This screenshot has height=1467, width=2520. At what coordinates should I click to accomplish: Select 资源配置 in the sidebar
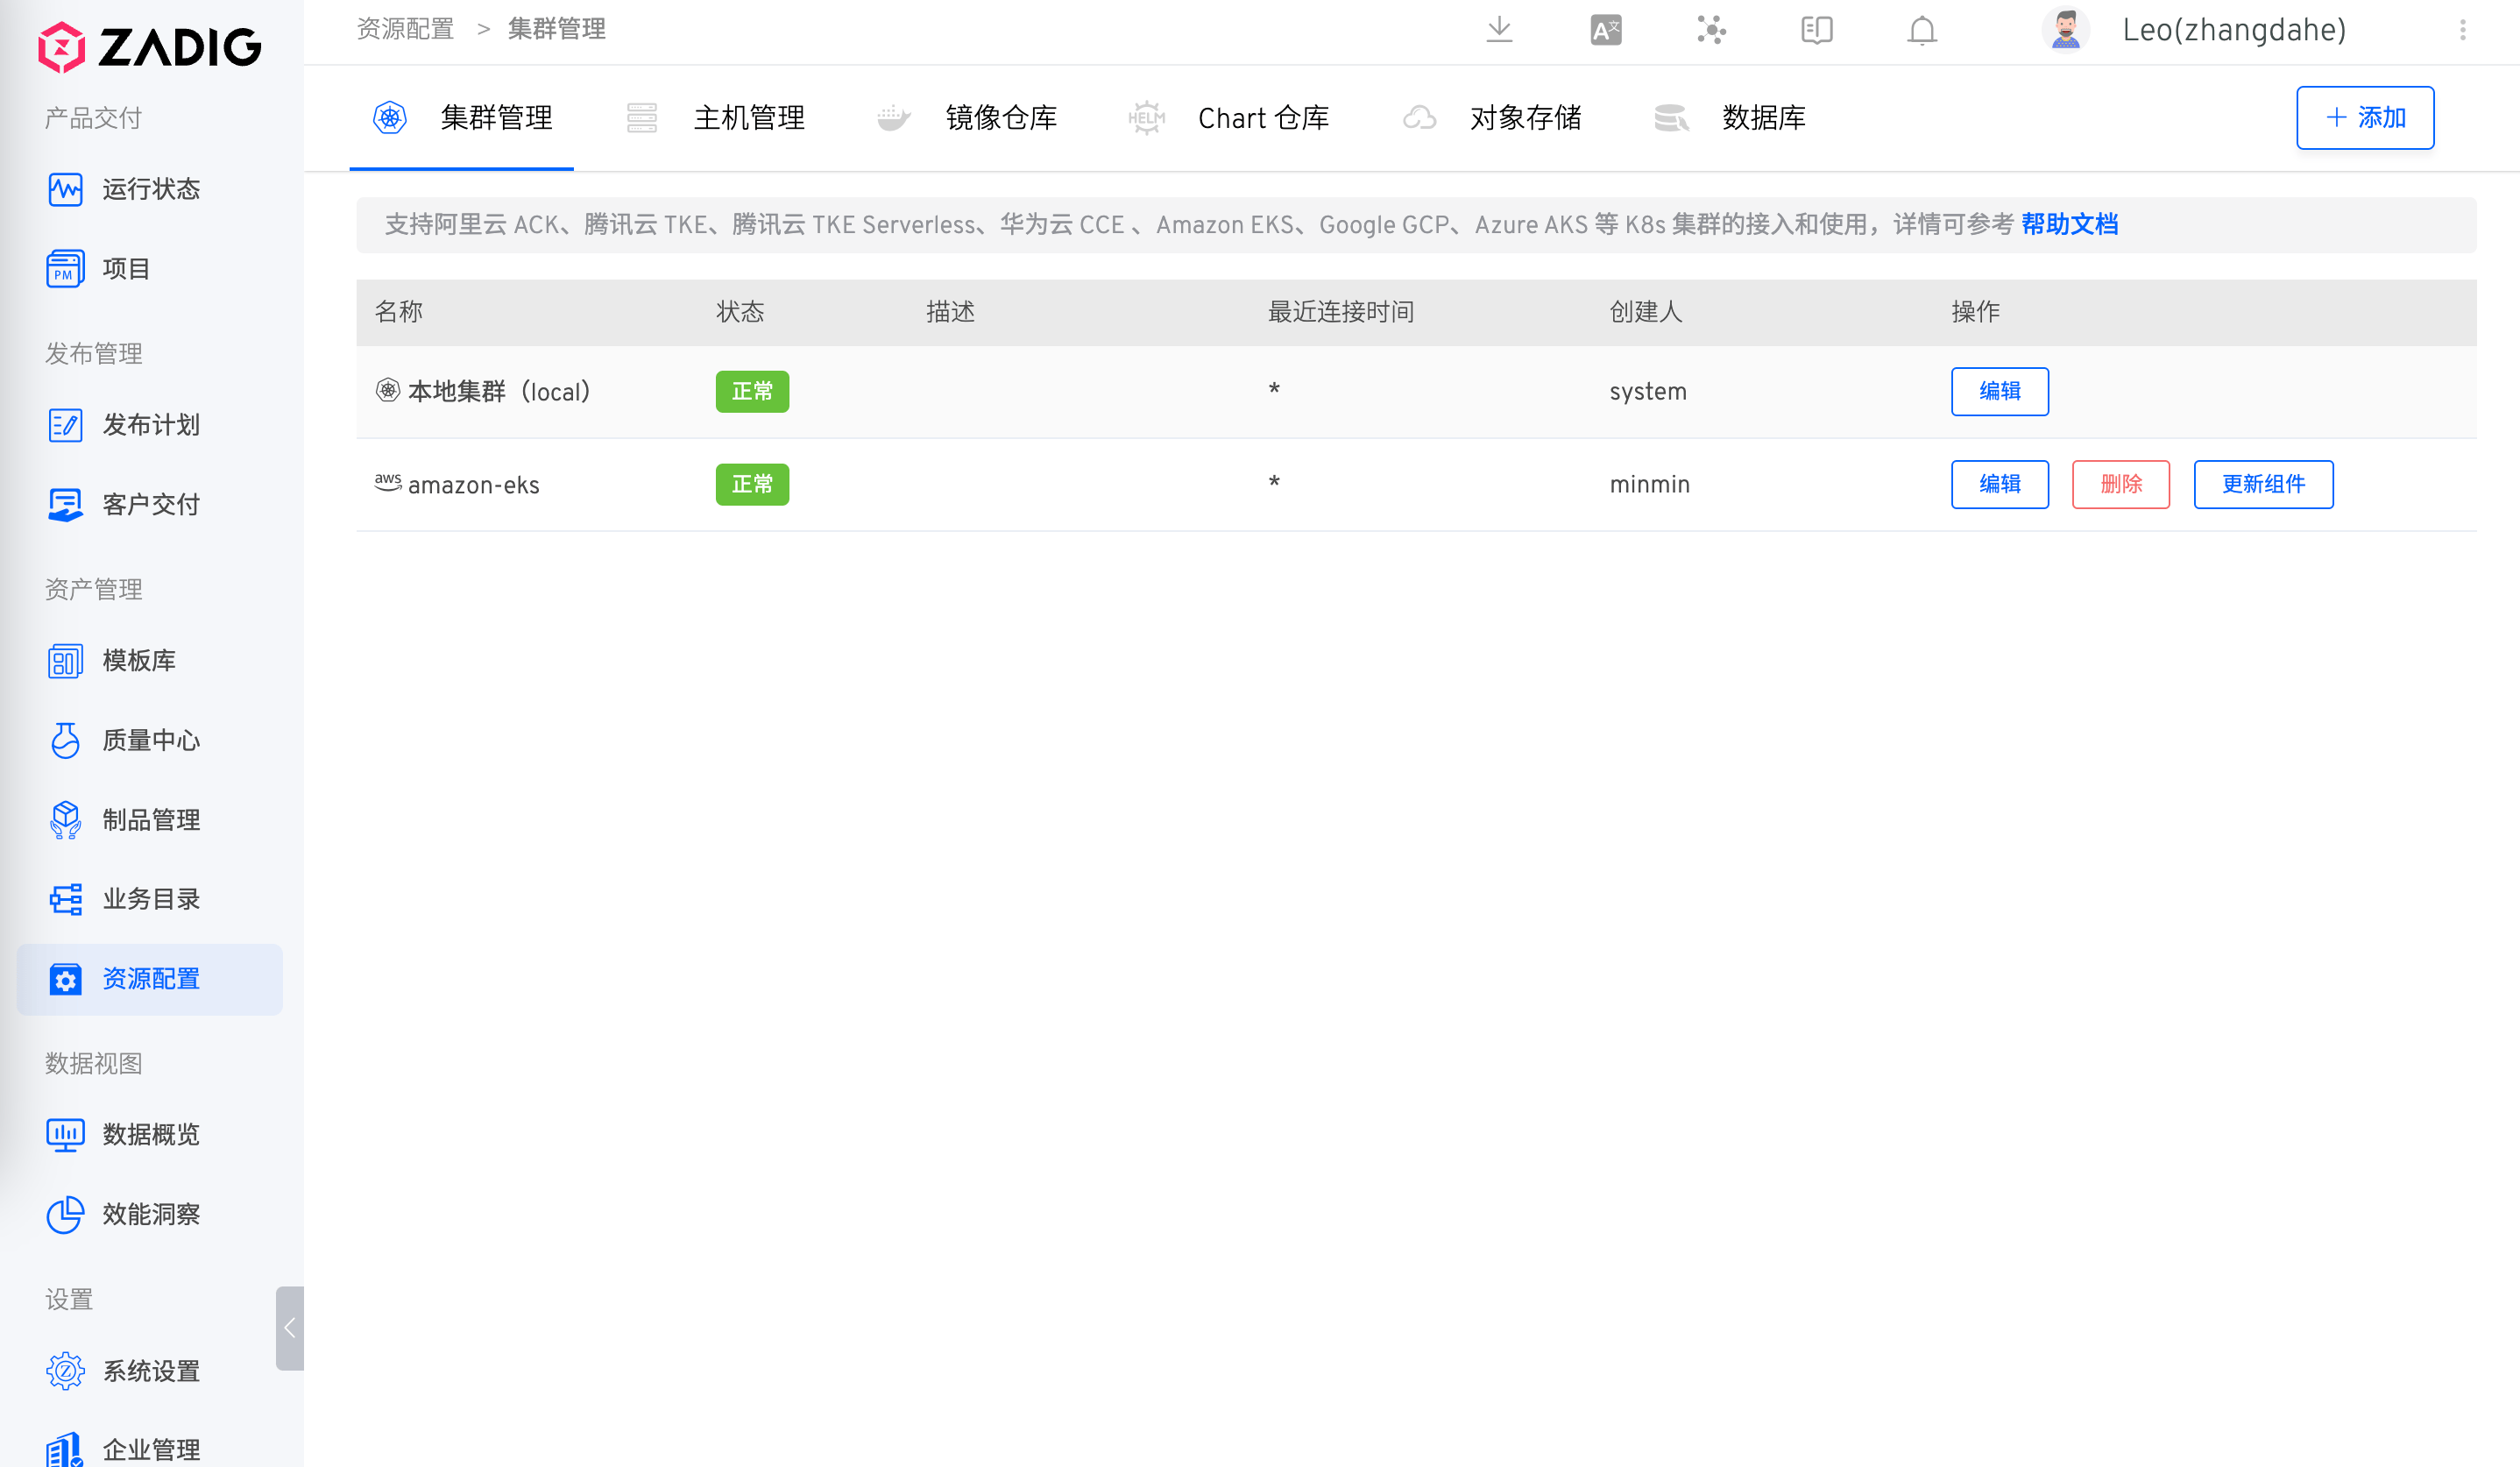(150, 979)
